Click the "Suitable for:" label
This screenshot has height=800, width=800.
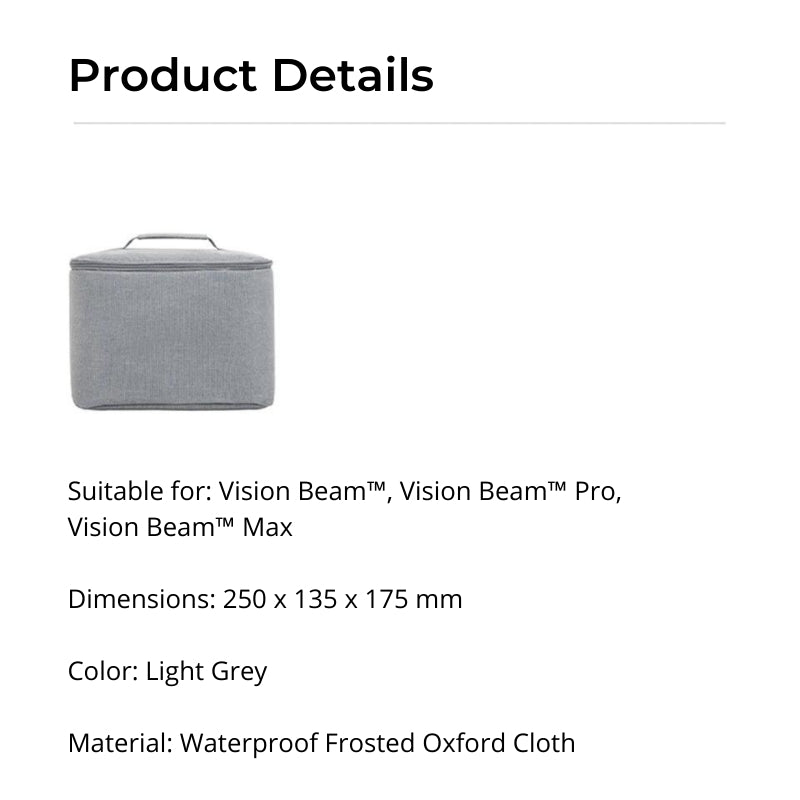click(139, 492)
